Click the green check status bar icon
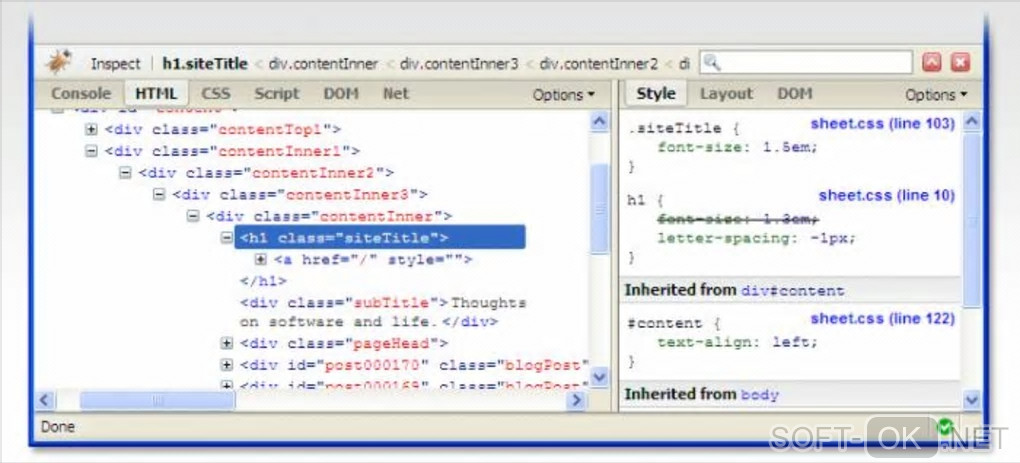Image resolution: width=1020 pixels, height=463 pixels. 945,427
